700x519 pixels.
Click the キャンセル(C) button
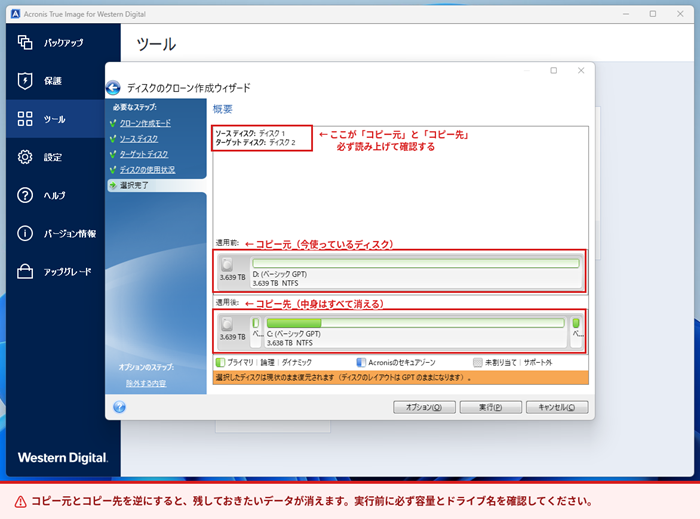557,407
